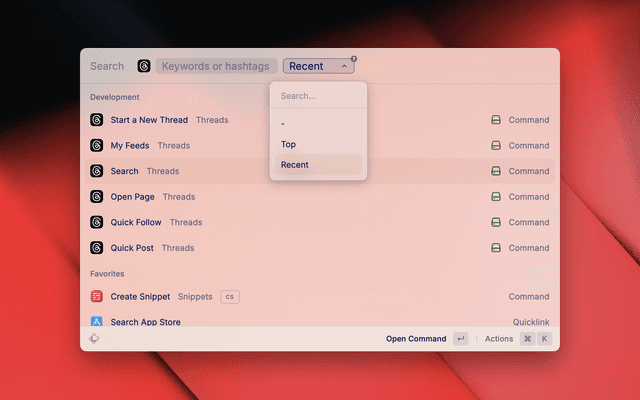
Task: Click the dropdown's Search filter field
Action: [x=318, y=96]
